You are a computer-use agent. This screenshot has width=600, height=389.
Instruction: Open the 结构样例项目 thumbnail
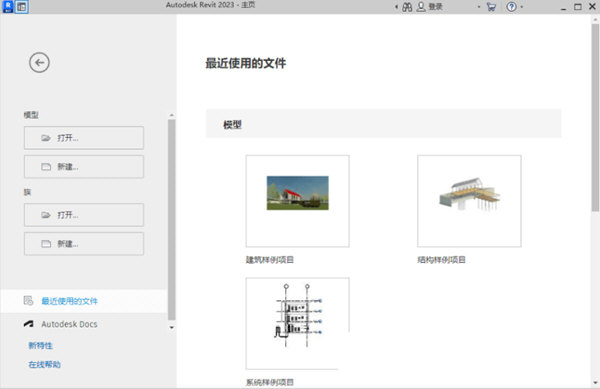pyautogui.click(x=469, y=201)
